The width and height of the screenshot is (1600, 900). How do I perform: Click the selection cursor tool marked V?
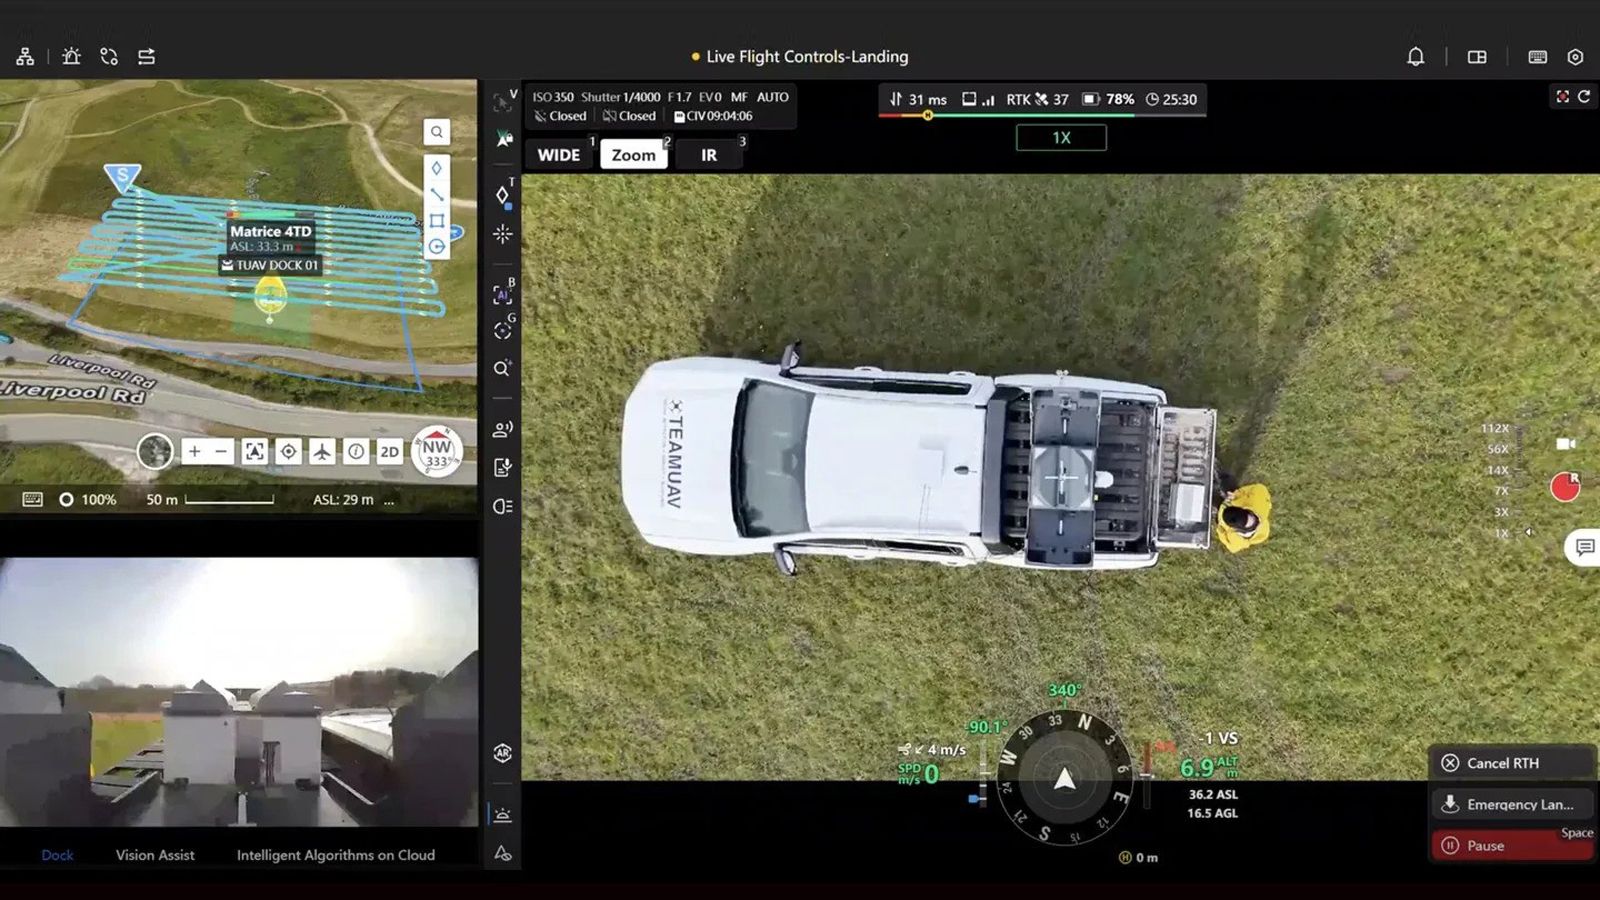click(x=504, y=102)
